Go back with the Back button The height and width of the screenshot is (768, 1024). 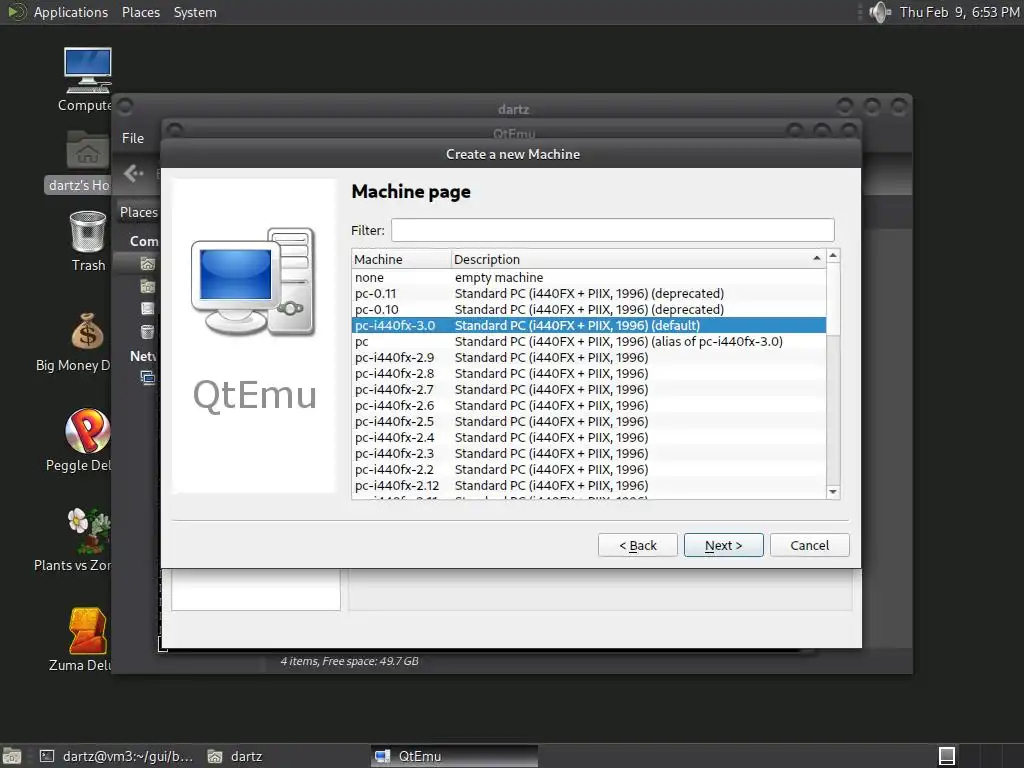(637, 545)
